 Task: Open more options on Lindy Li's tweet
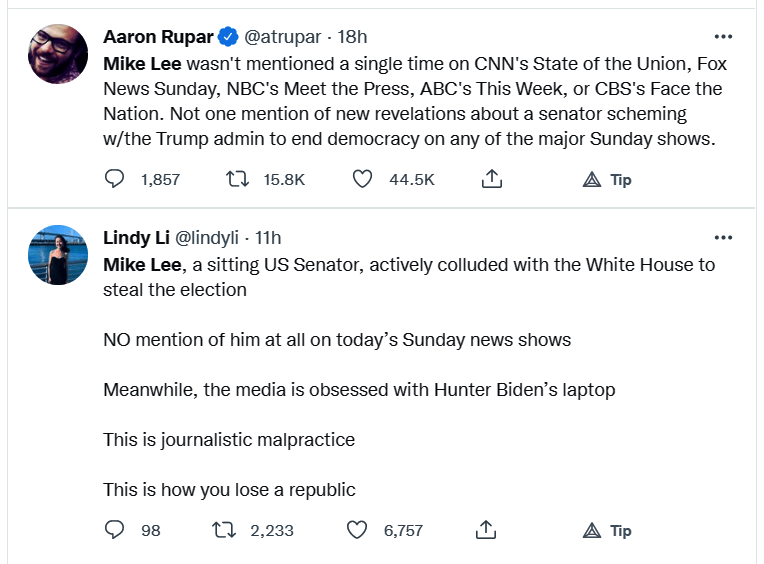pyautogui.click(x=723, y=238)
